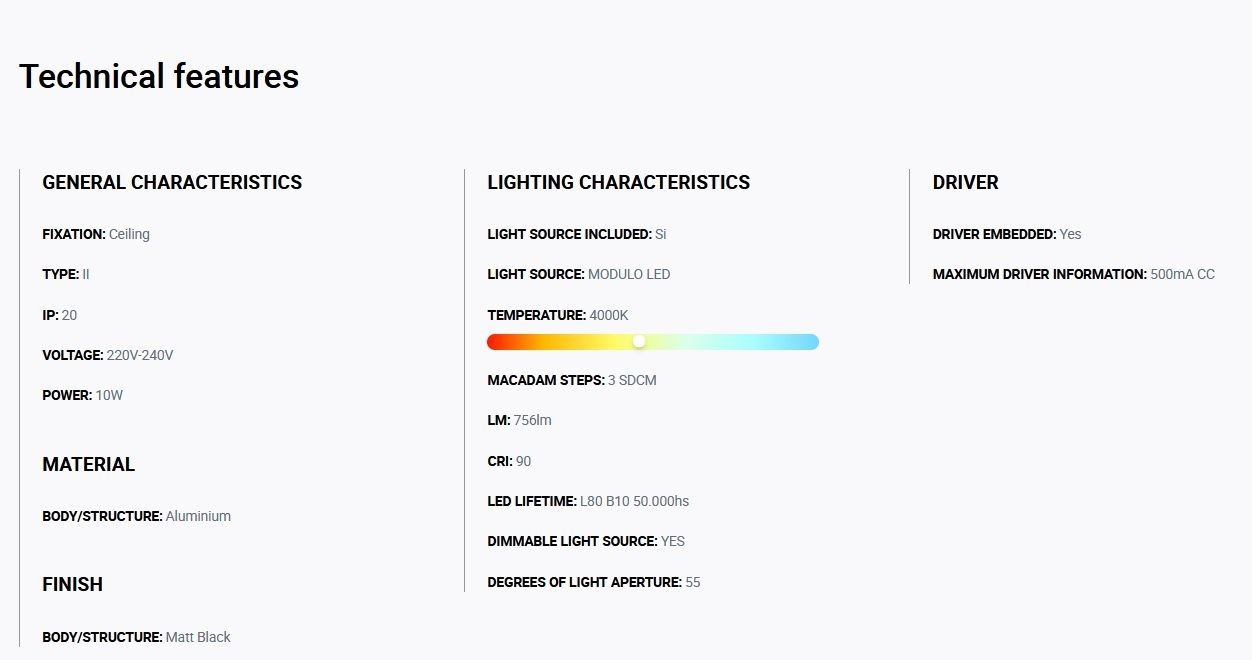Select the Material section heading
This screenshot has width=1252, height=660.
coord(89,465)
